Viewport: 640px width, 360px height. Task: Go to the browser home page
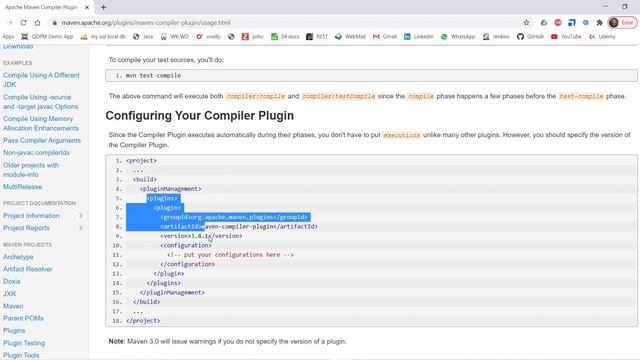pyautogui.click(x=37, y=22)
